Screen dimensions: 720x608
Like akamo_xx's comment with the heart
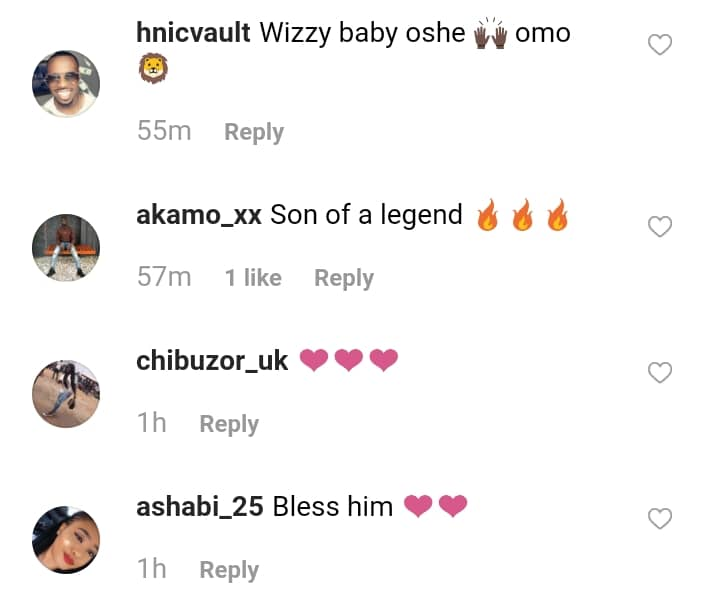coord(660,227)
